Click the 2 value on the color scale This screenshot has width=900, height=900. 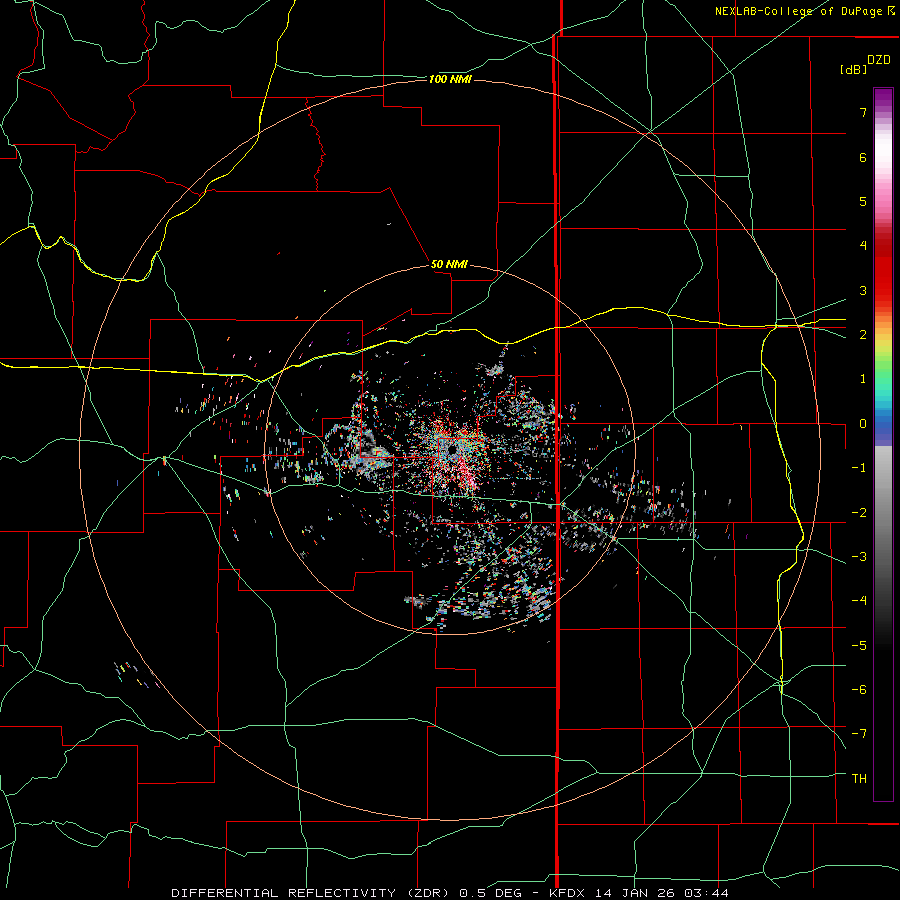click(863, 335)
